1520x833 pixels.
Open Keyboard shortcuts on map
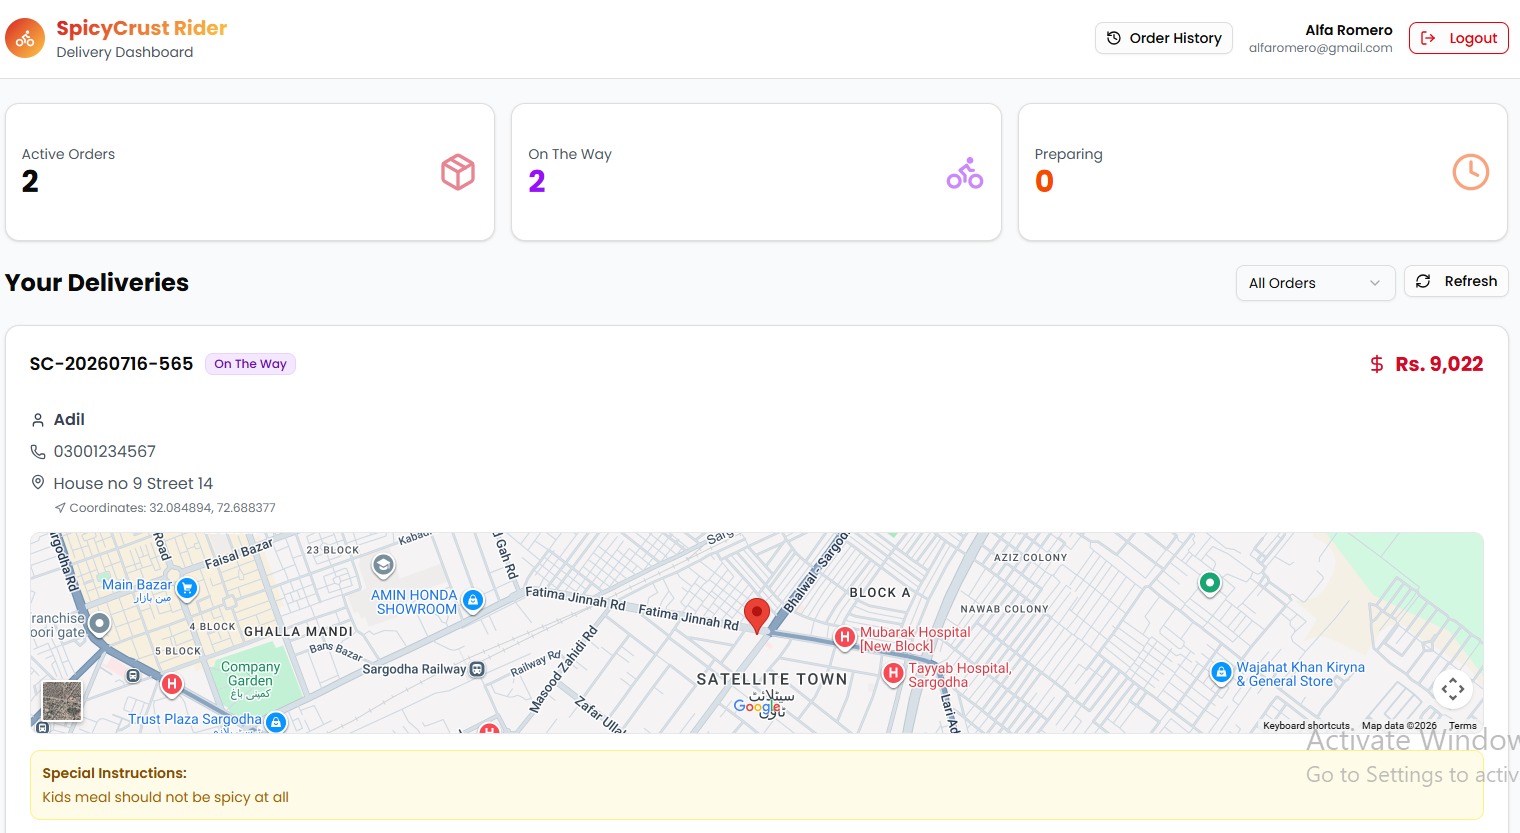1306,726
